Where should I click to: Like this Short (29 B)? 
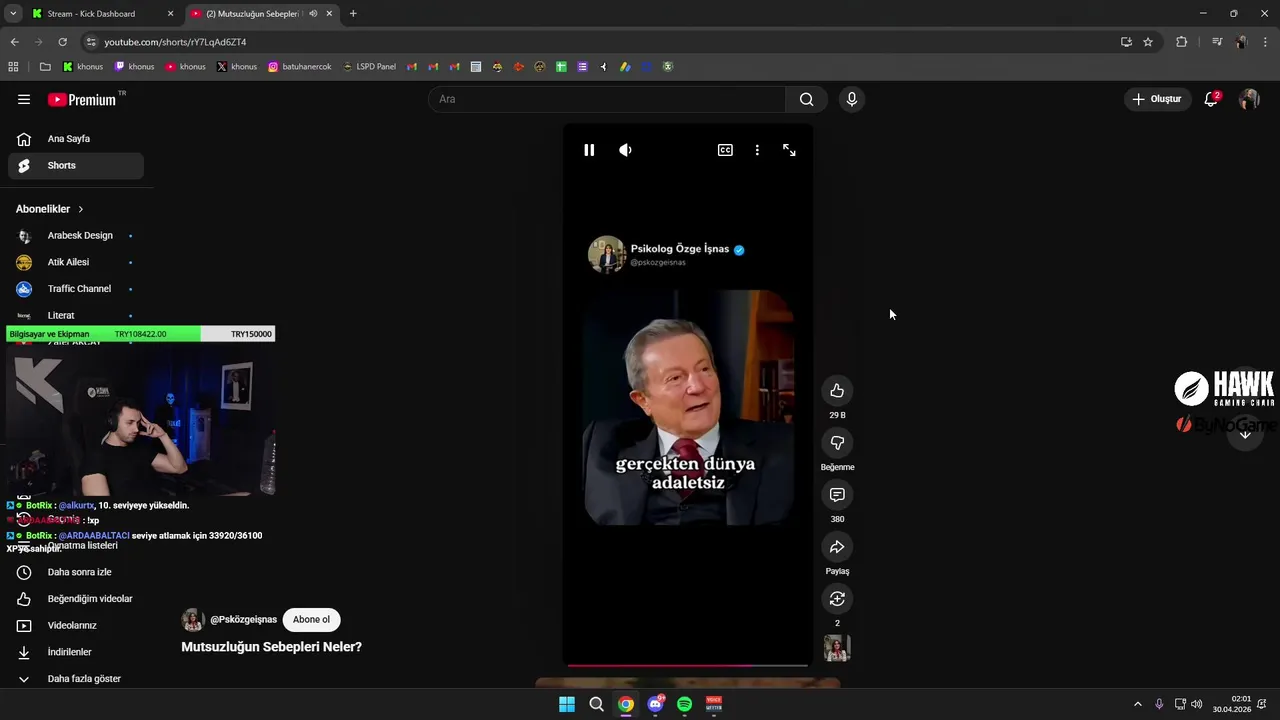click(837, 391)
